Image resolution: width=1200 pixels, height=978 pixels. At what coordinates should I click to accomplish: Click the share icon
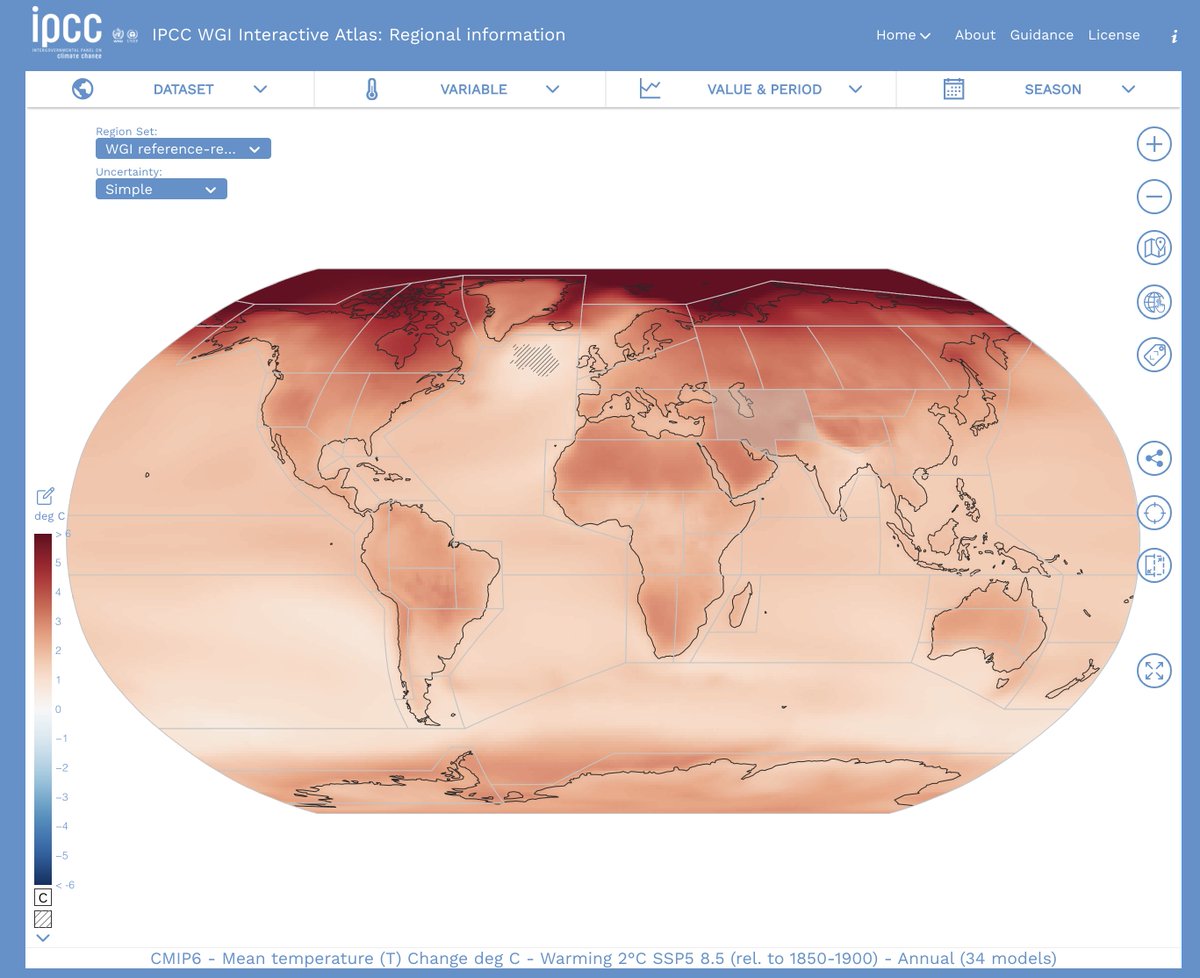1154,460
